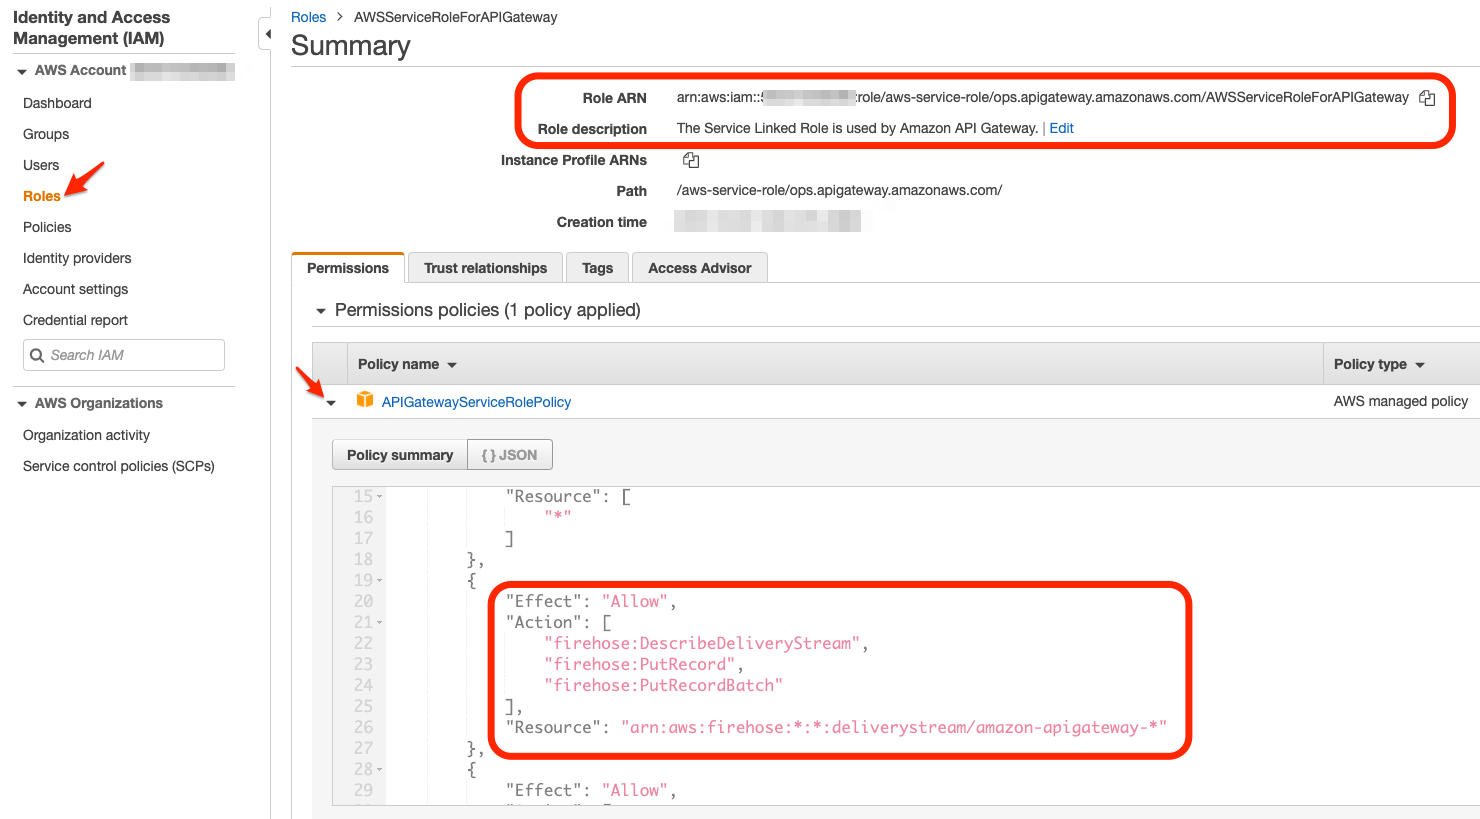
Task: Switch to the Trust relationships tab
Action: [x=484, y=267]
